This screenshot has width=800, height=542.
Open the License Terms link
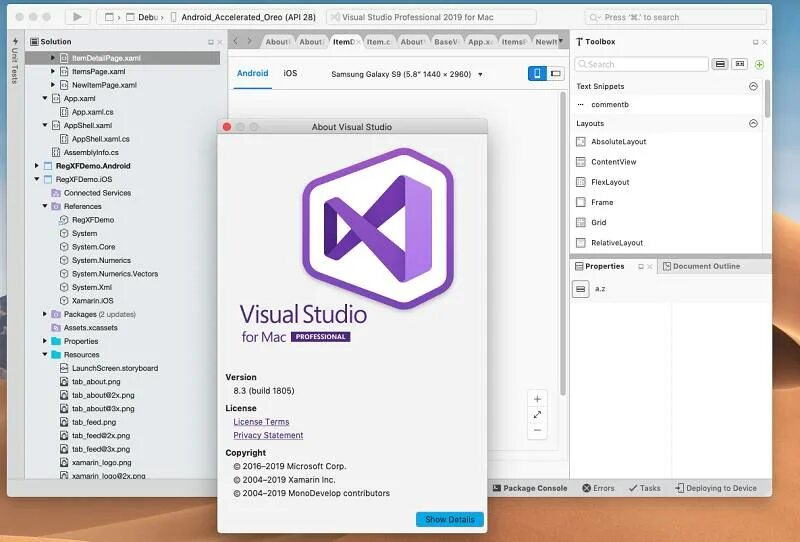click(x=261, y=422)
